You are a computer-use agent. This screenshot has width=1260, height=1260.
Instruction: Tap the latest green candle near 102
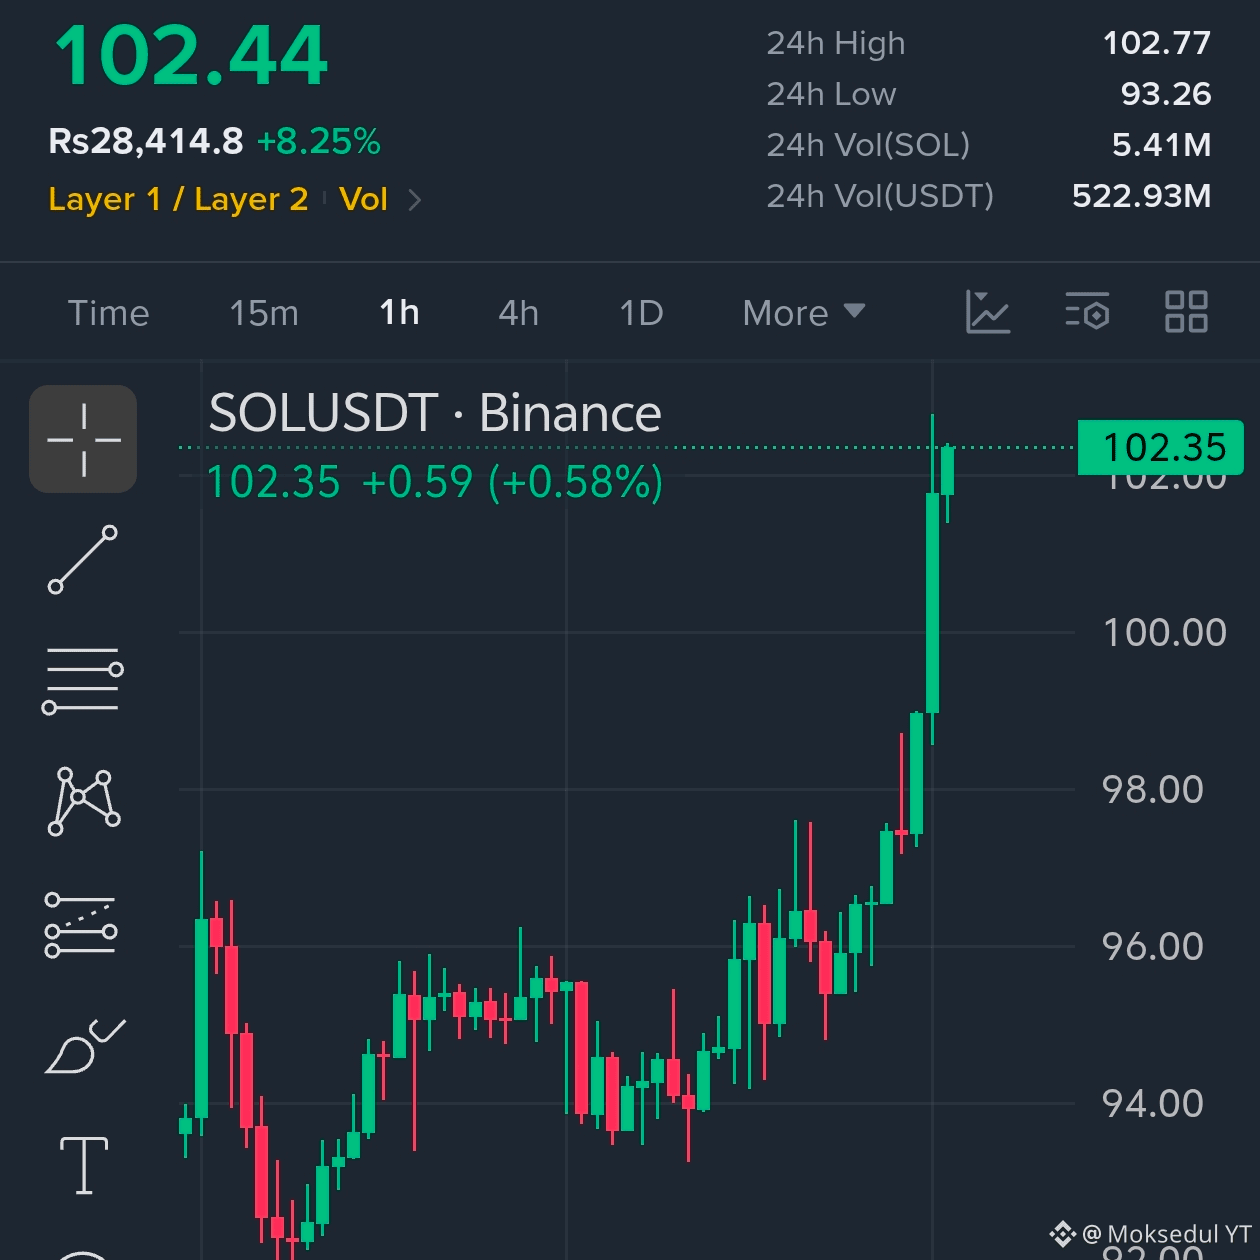947,471
